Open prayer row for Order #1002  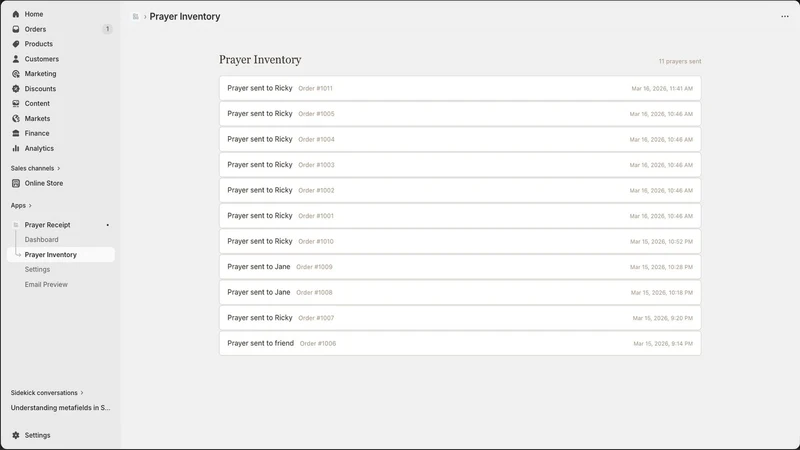460,190
